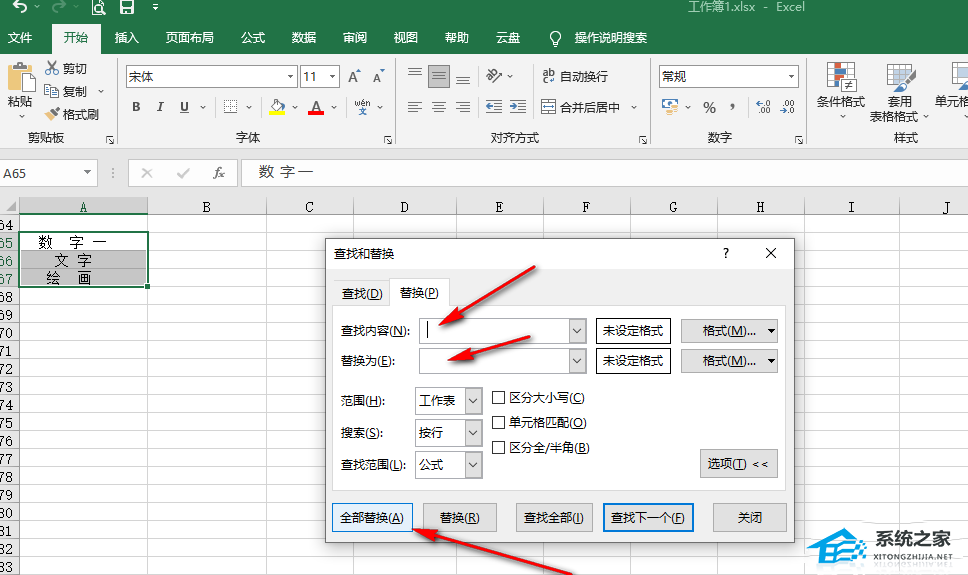Click the text orientation icon

494,76
